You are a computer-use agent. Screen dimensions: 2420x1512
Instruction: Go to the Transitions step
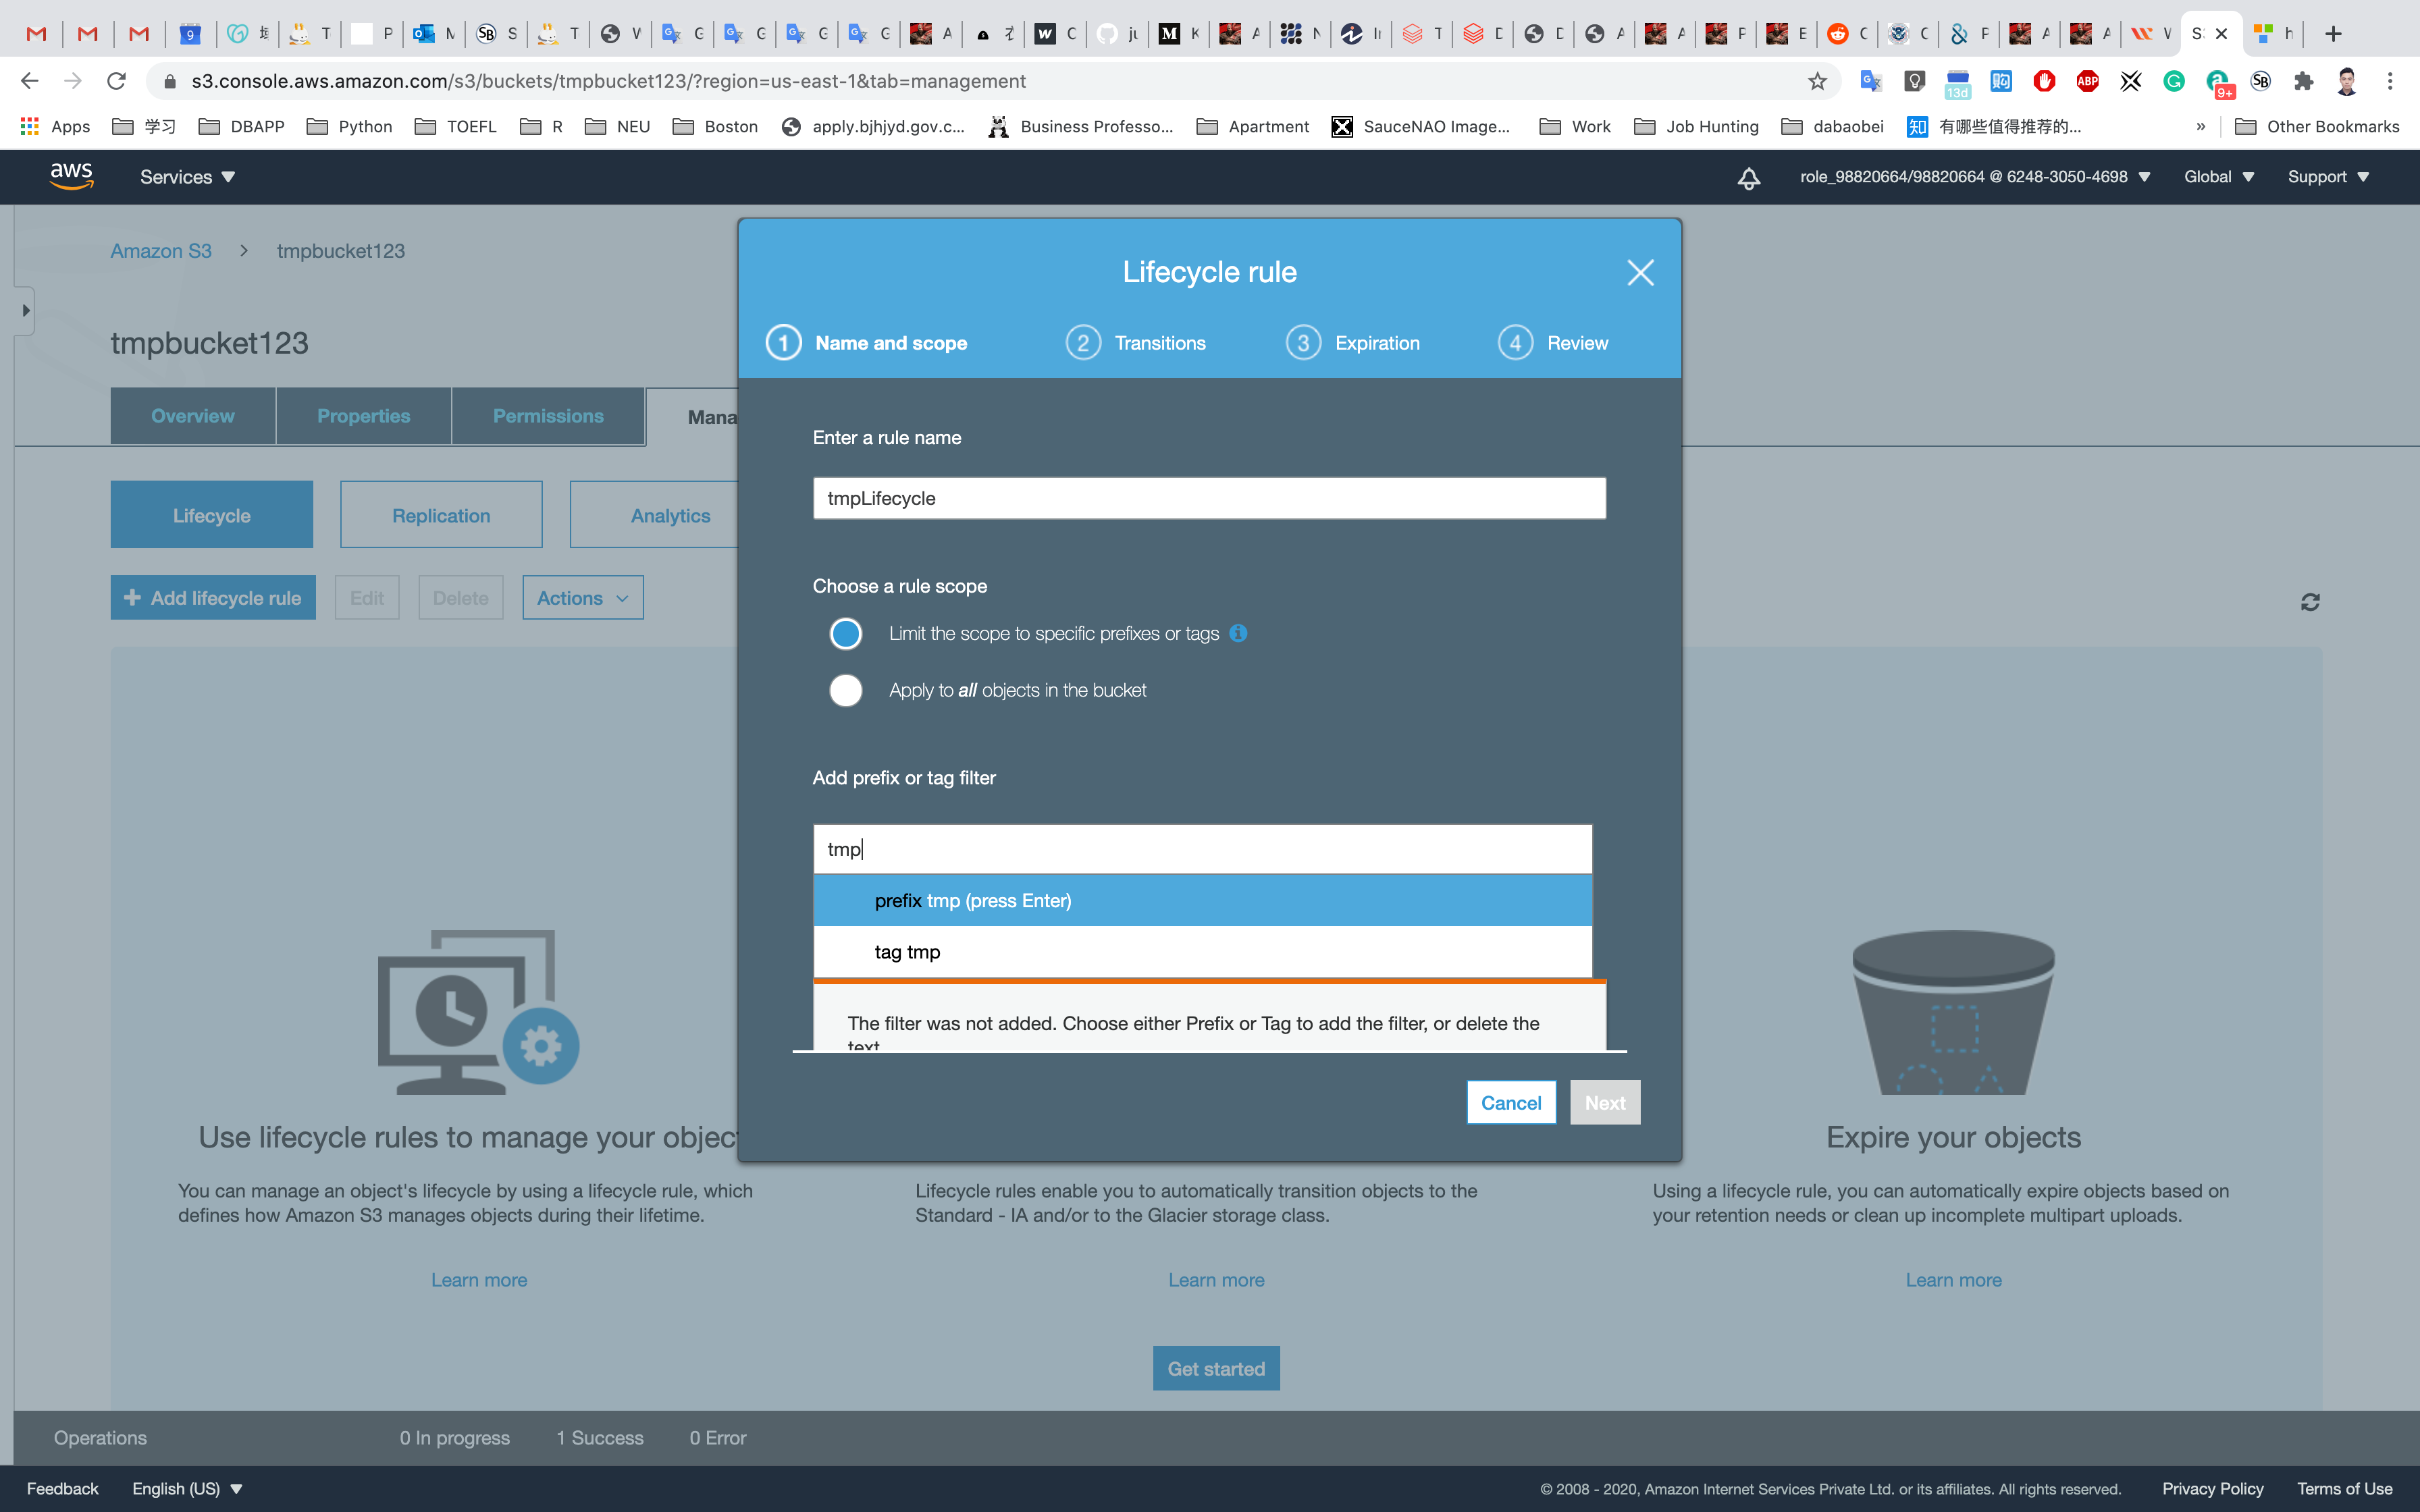pos(1136,343)
